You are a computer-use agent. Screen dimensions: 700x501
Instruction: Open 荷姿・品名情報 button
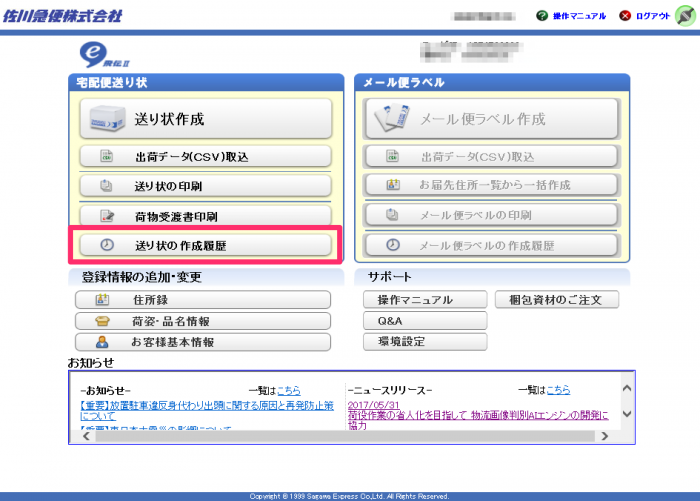(203, 321)
